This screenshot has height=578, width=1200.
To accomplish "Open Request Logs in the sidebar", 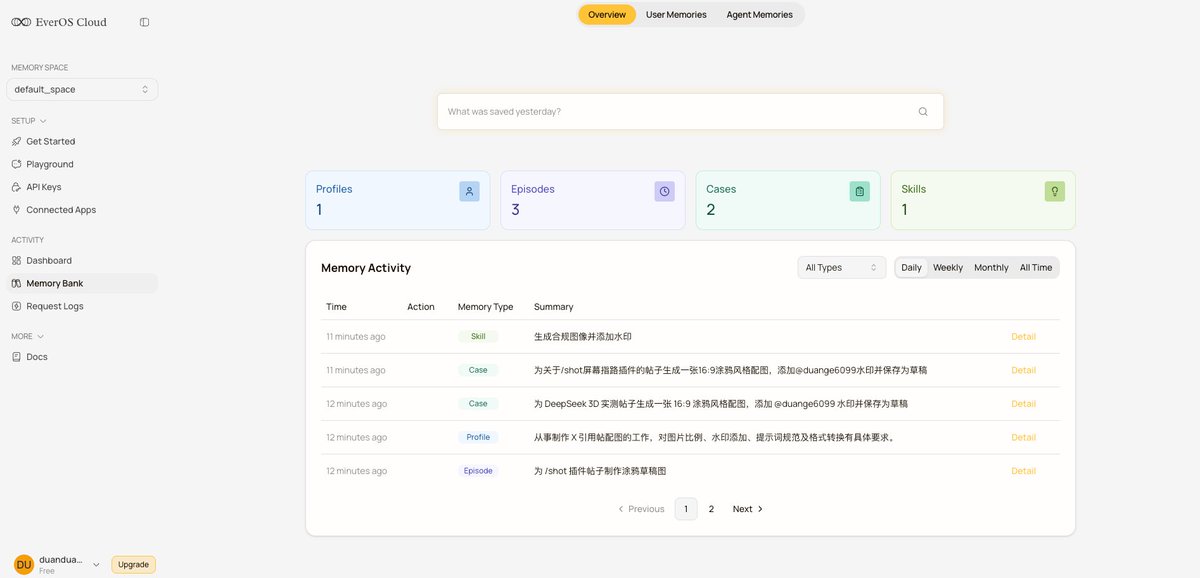I will [x=82, y=306].
